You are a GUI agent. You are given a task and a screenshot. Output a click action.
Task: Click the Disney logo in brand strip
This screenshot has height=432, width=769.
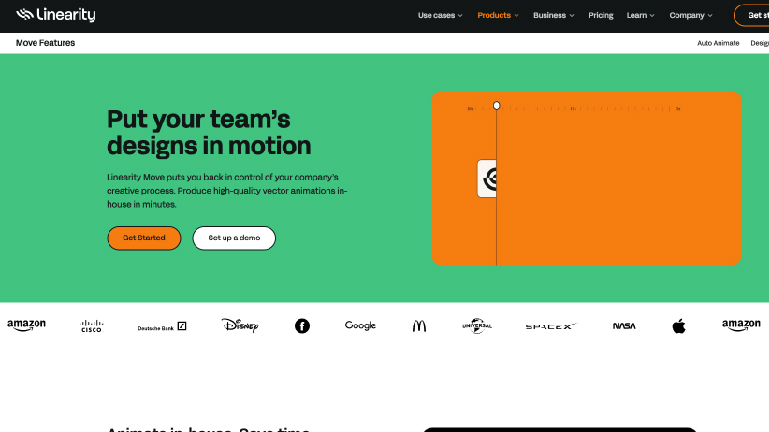[240, 326]
